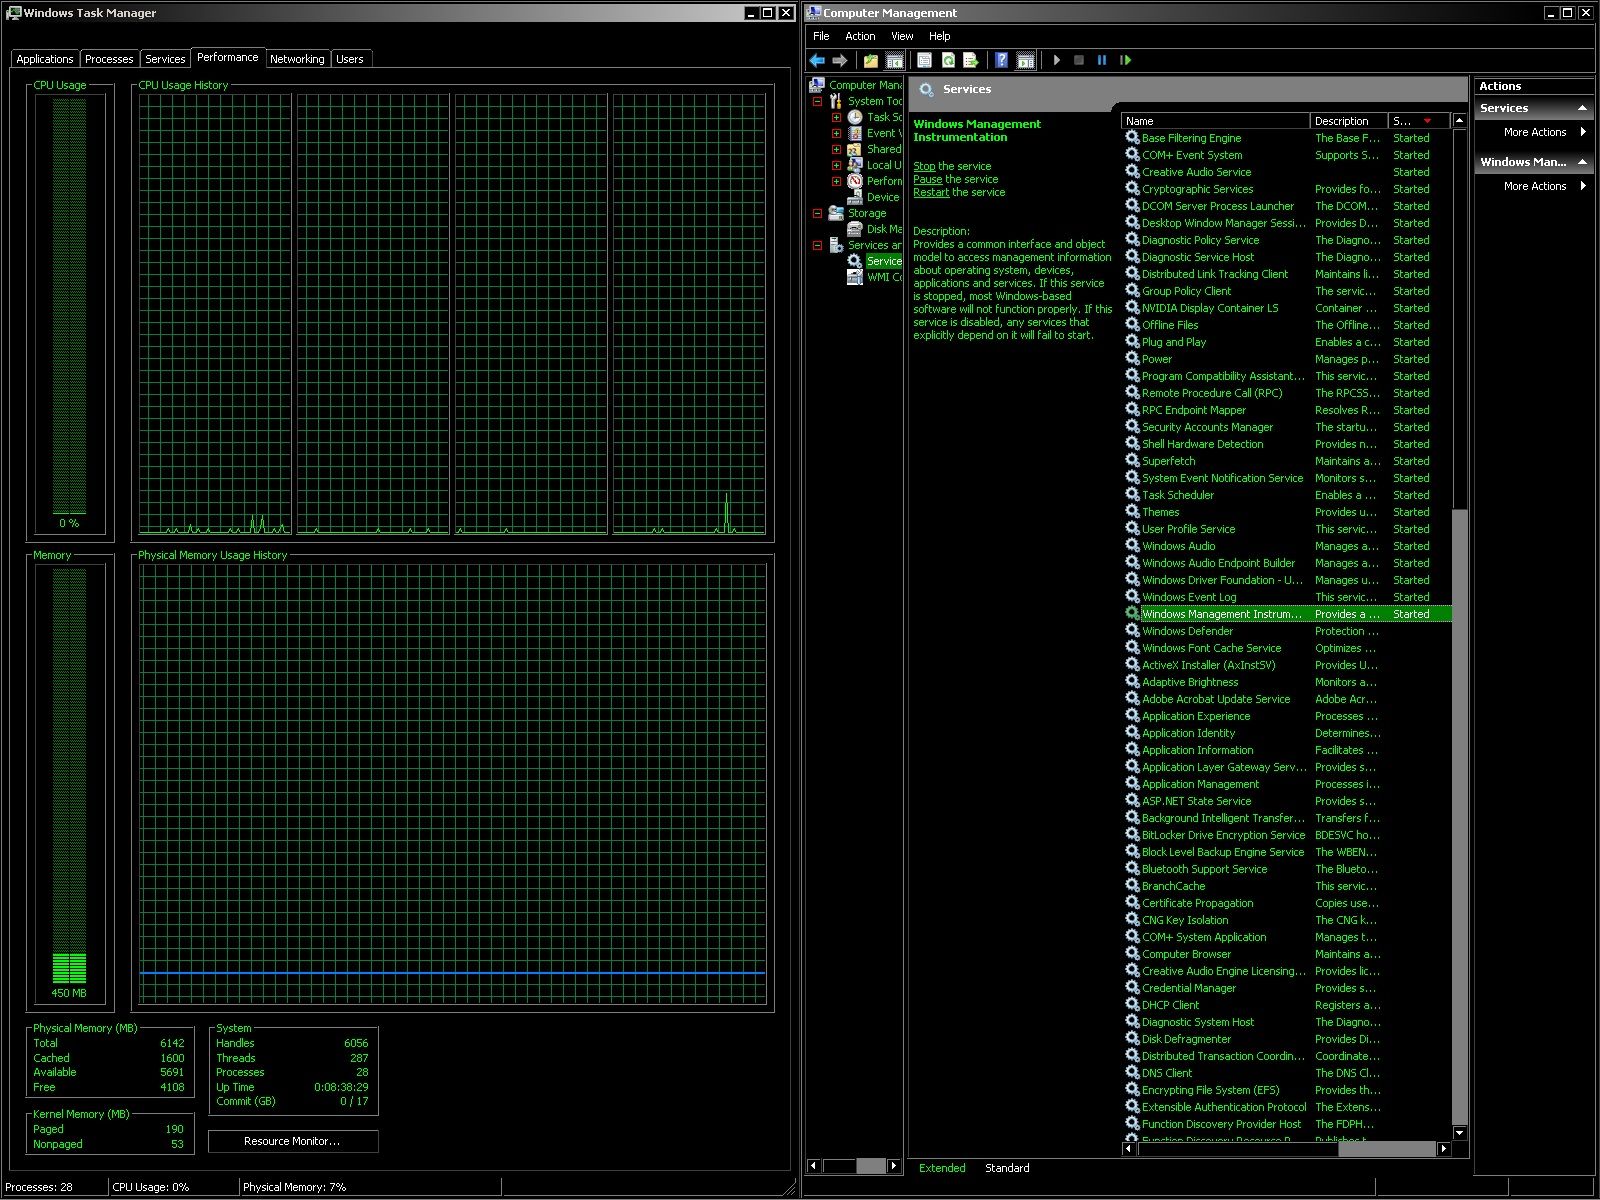
Task: Click the Restart the service link
Action: pyautogui.click(x=930, y=193)
